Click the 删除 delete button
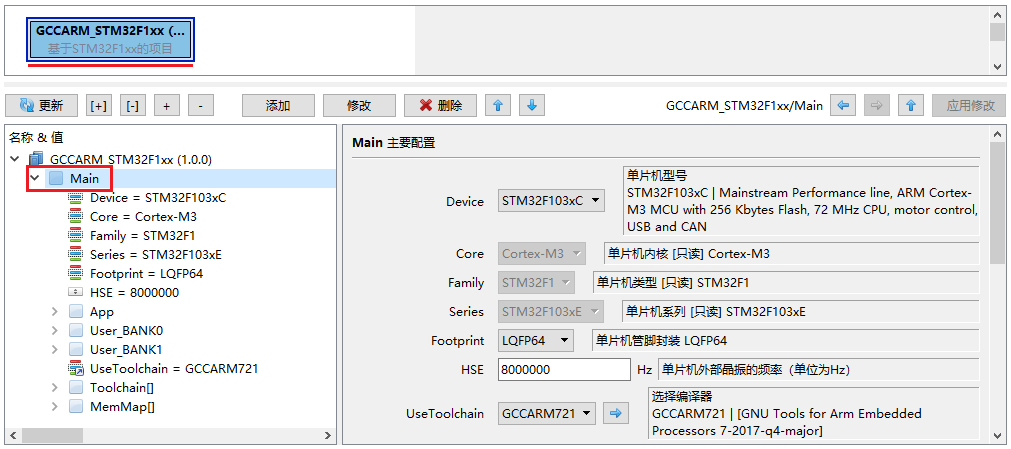 pos(440,105)
